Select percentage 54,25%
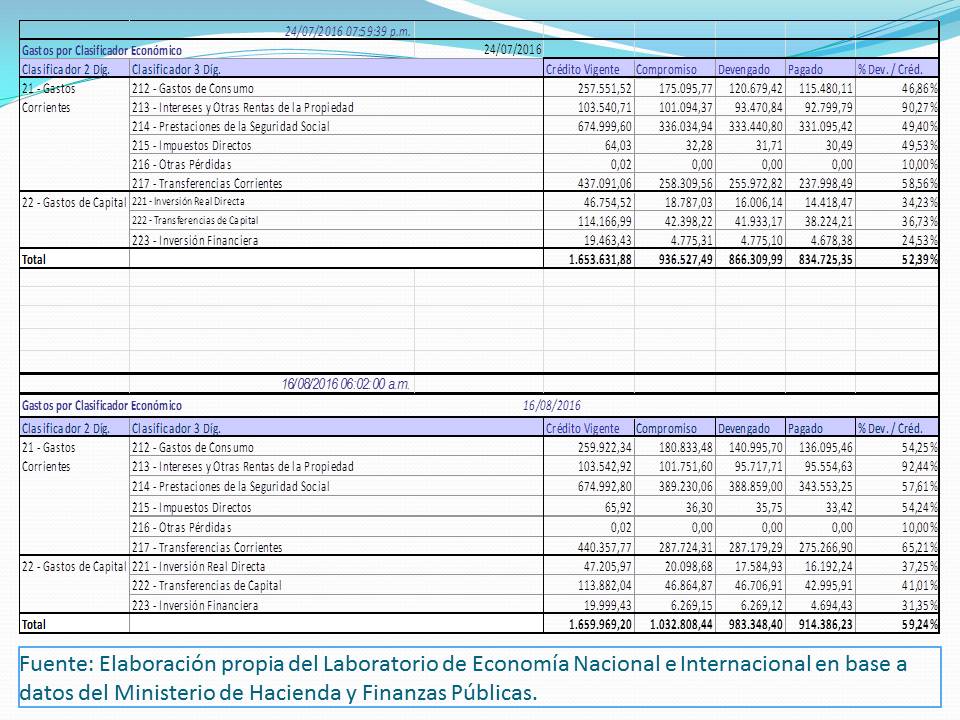960x720 pixels. point(919,447)
